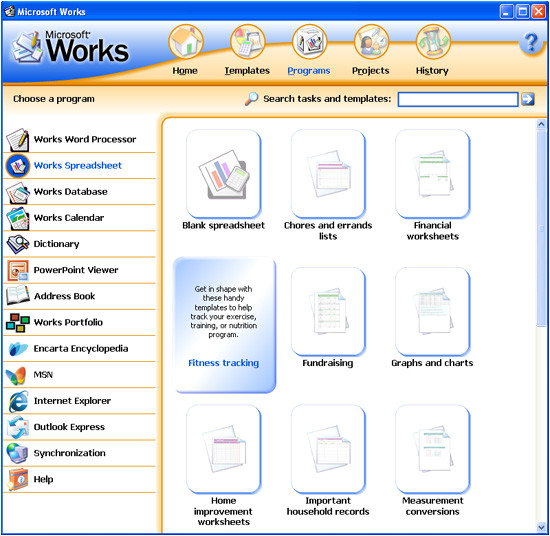Click the MSN label
Screen dimensions: 550x536
(43, 375)
